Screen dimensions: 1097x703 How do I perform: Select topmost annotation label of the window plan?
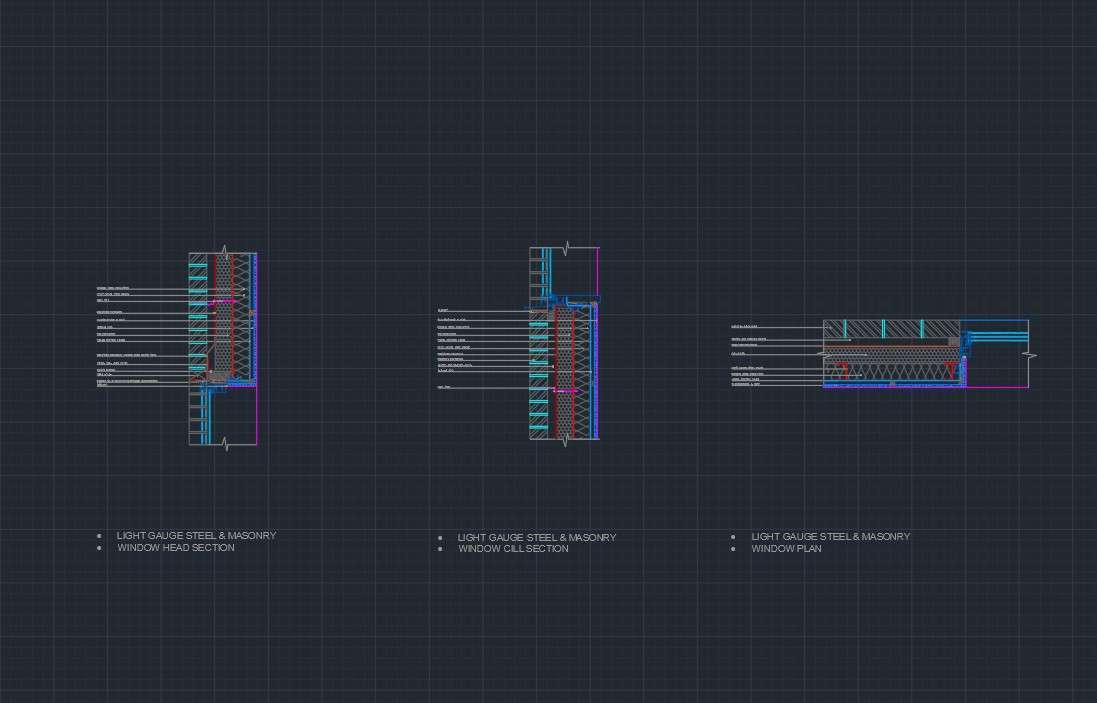coord(745,327)
